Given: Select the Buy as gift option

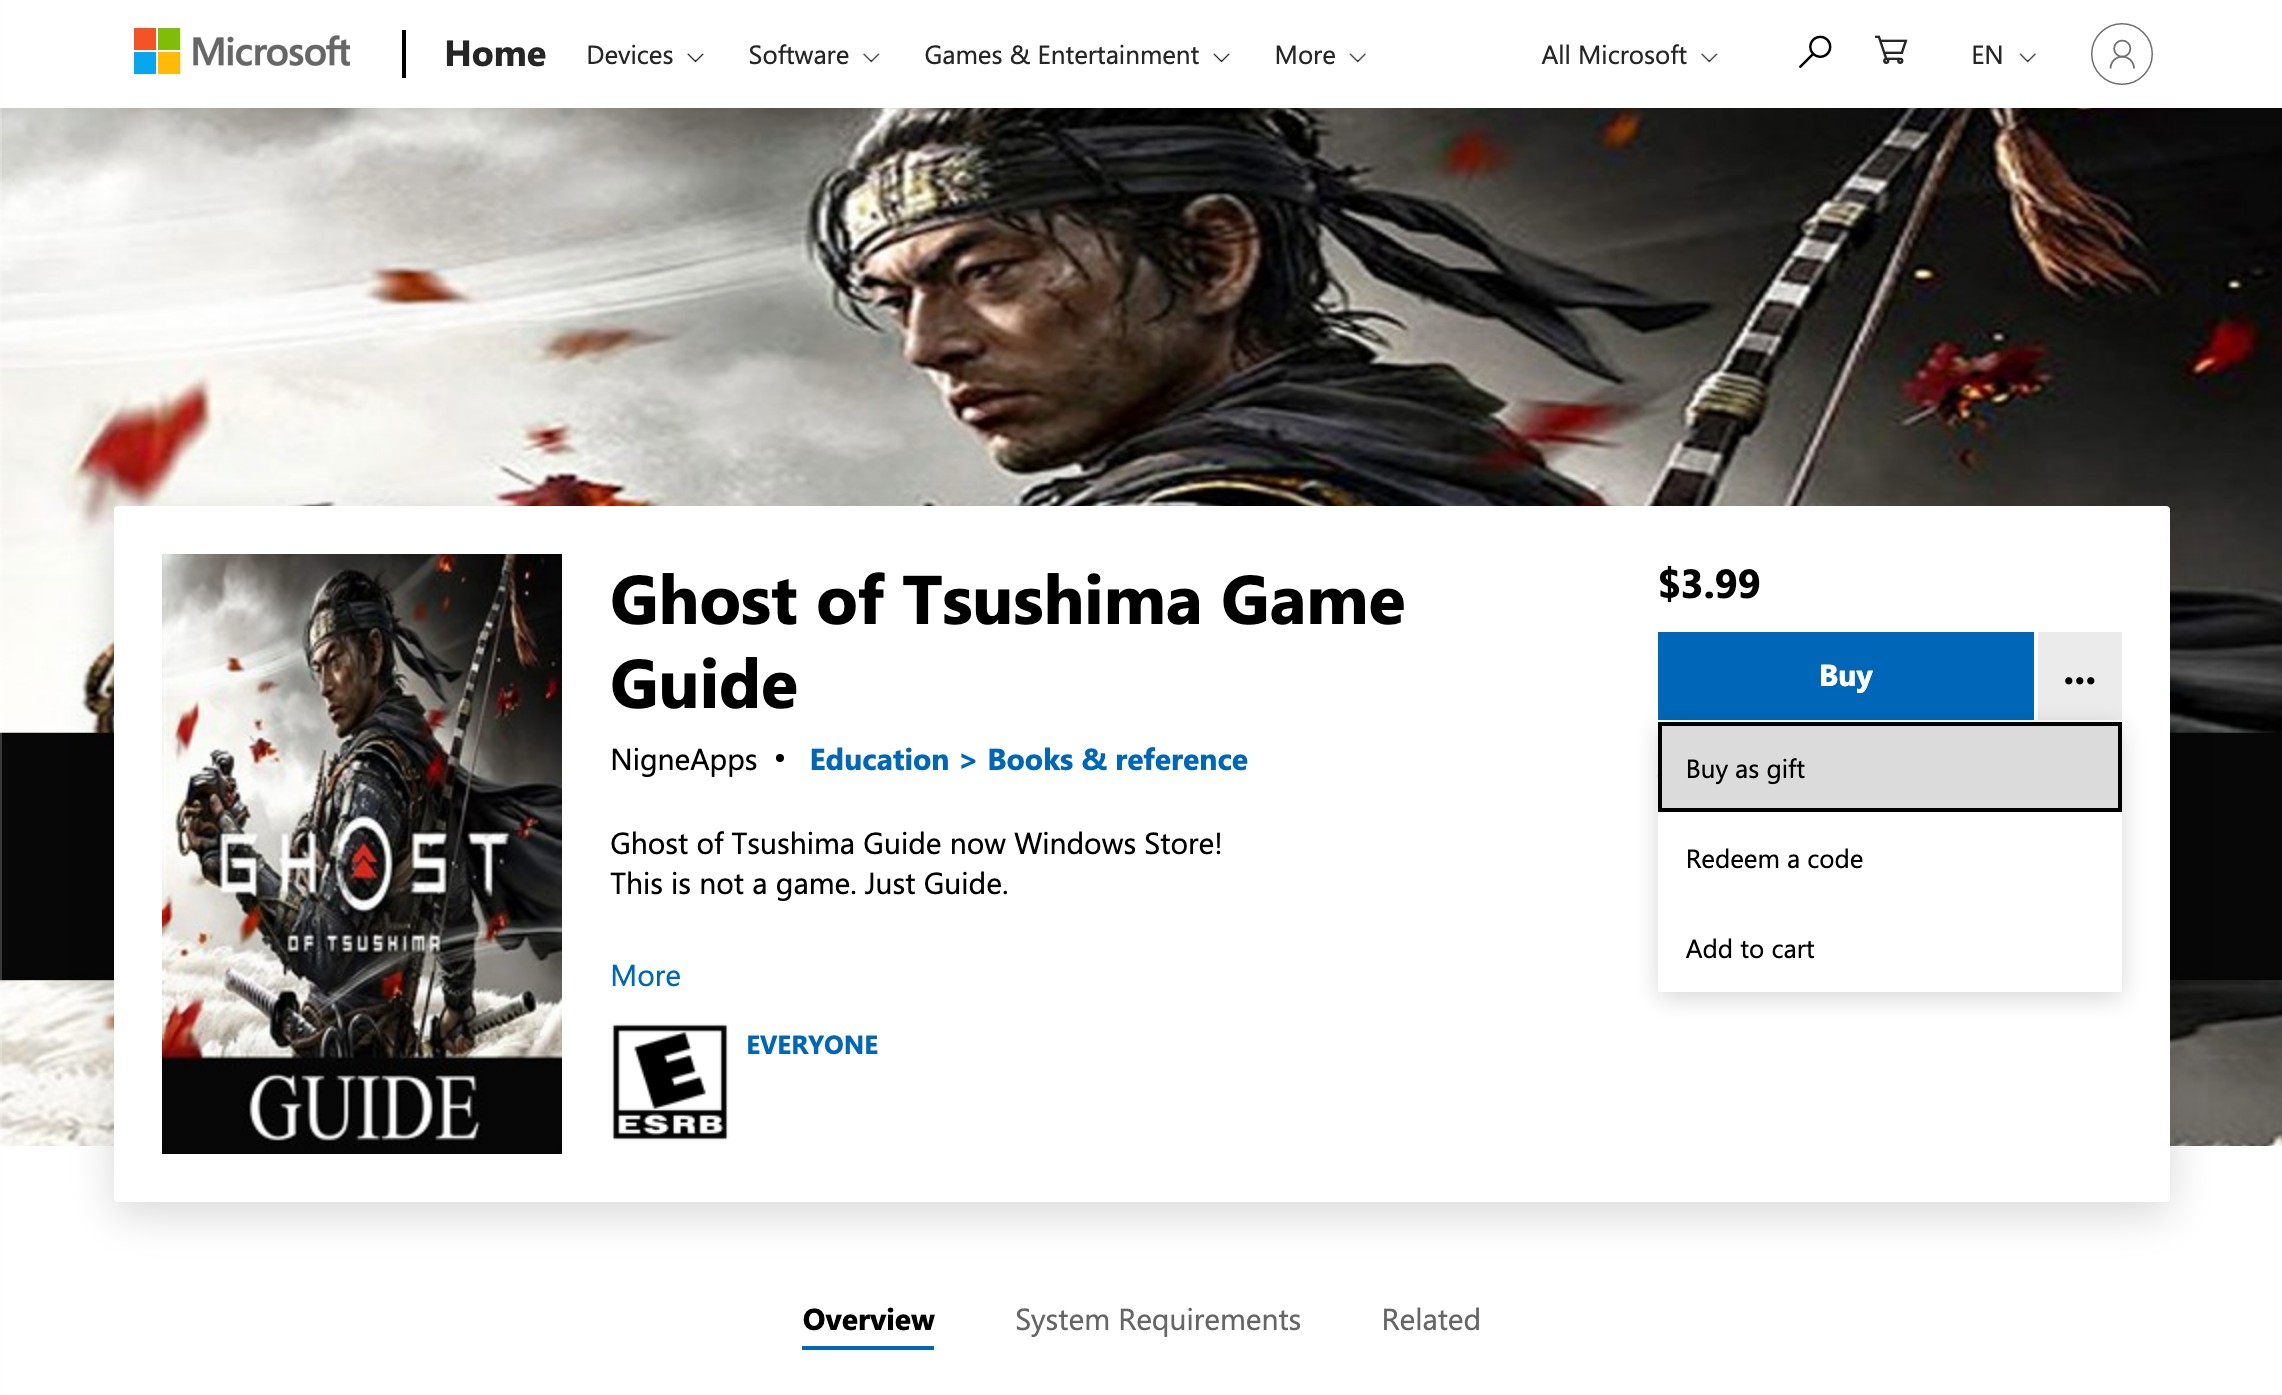Looking at the screenshot, I should coord(1891,768).
